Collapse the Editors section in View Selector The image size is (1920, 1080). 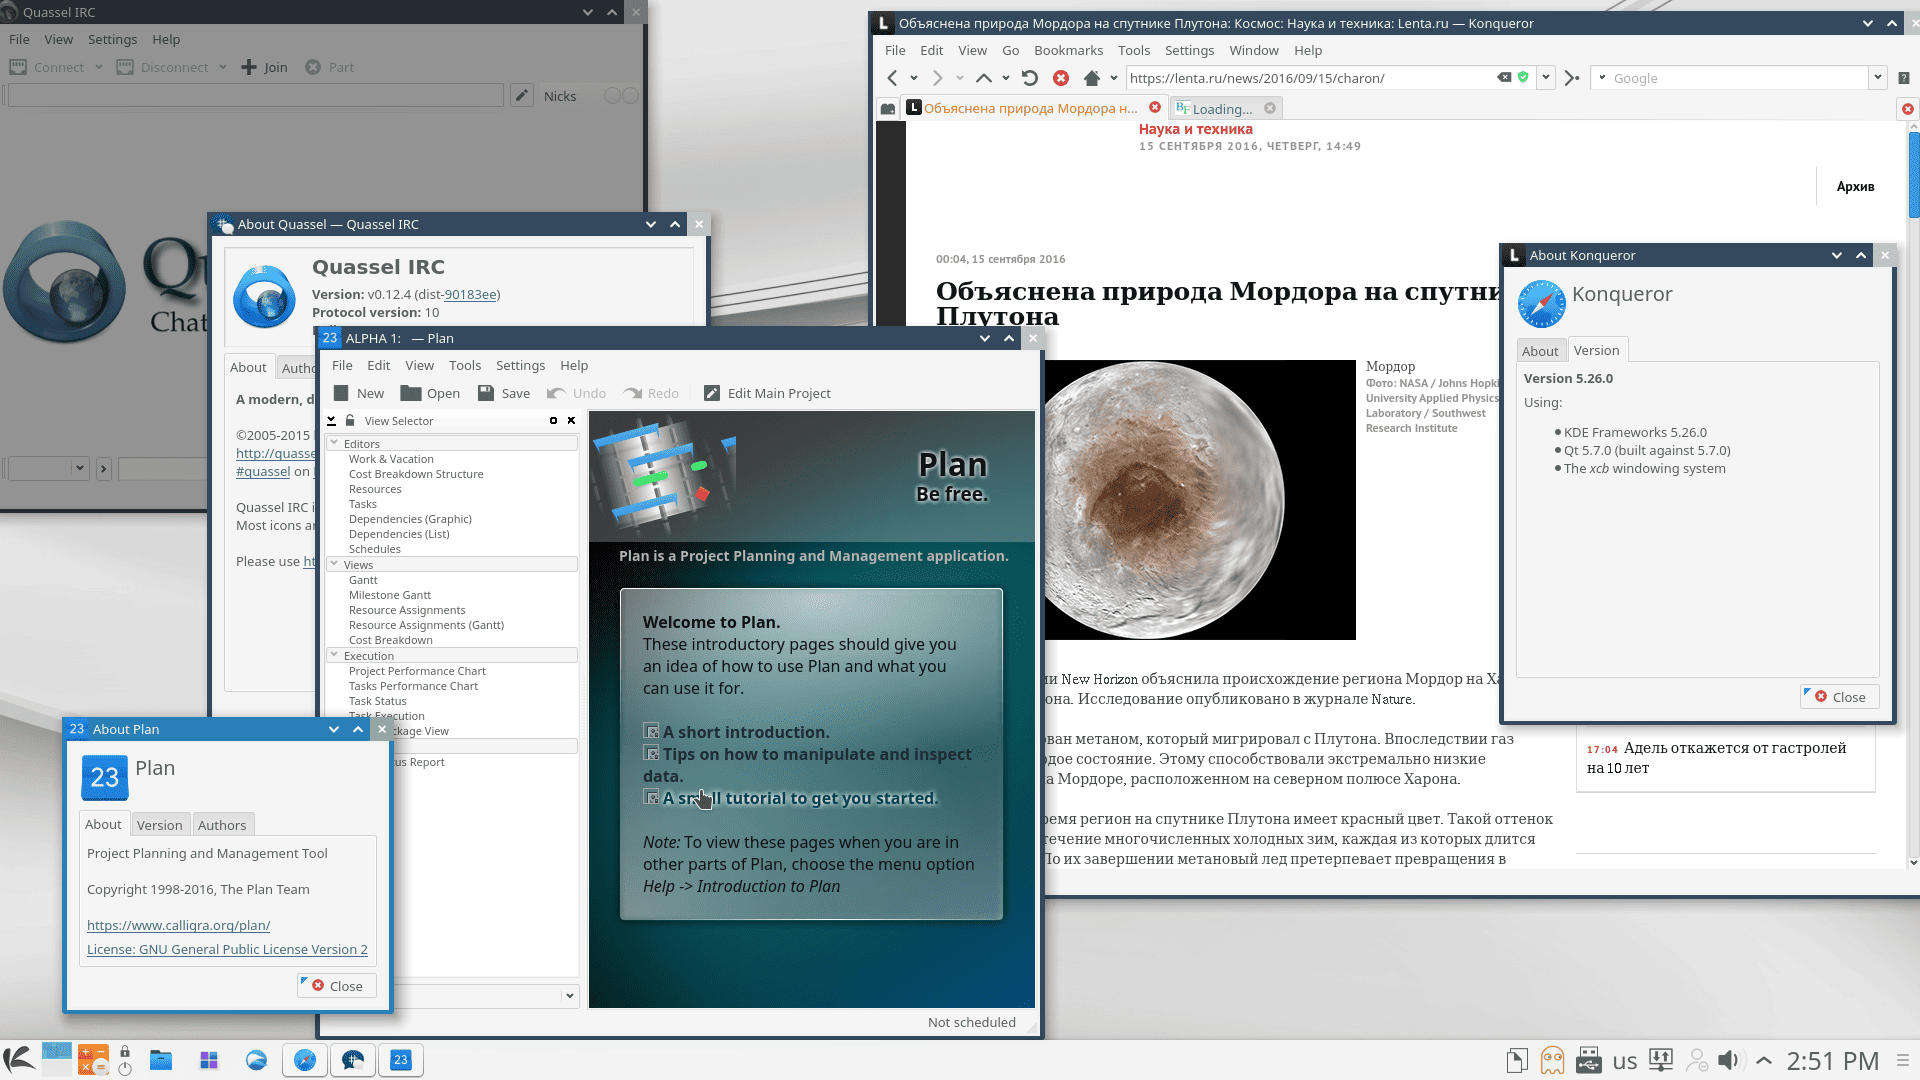(334, 443)
